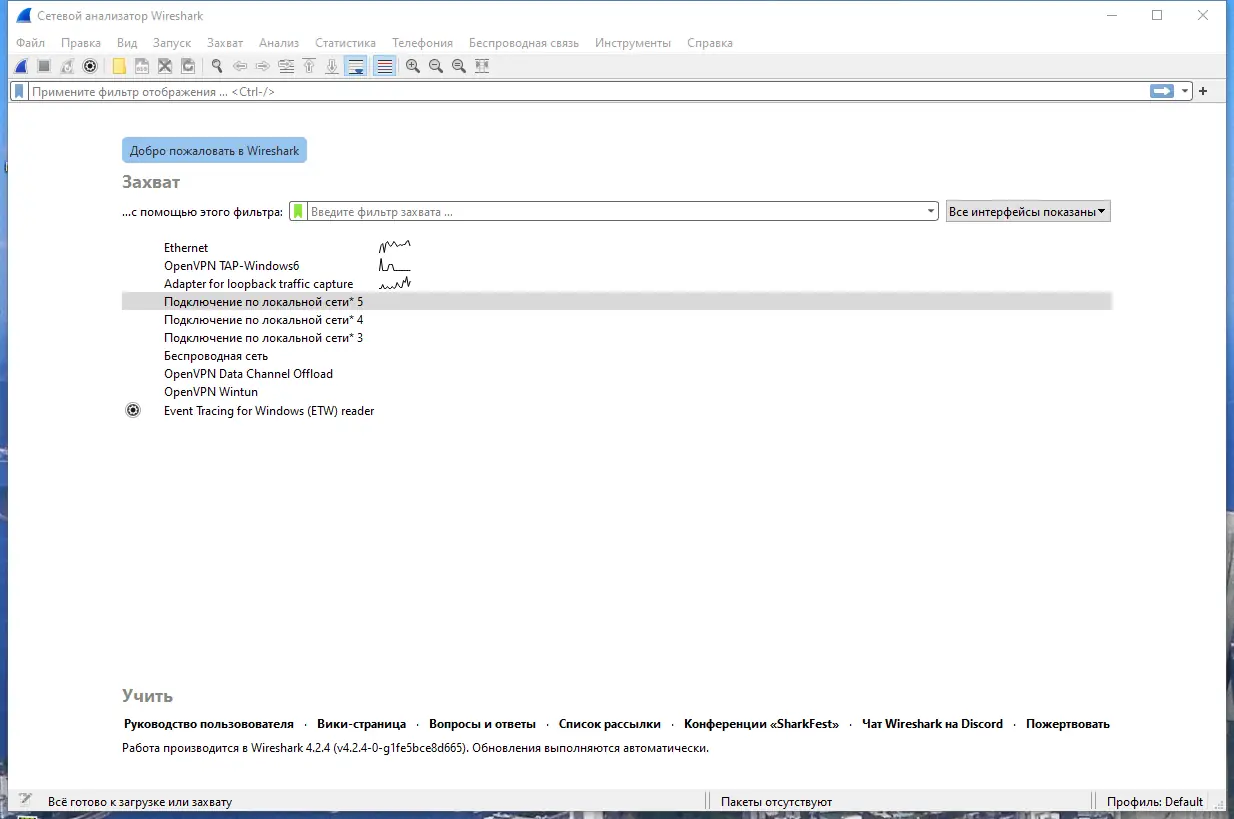Jump to last packet toolbar icon
The width and height of the screenshot is (1234, 819).
coord(332,66)
